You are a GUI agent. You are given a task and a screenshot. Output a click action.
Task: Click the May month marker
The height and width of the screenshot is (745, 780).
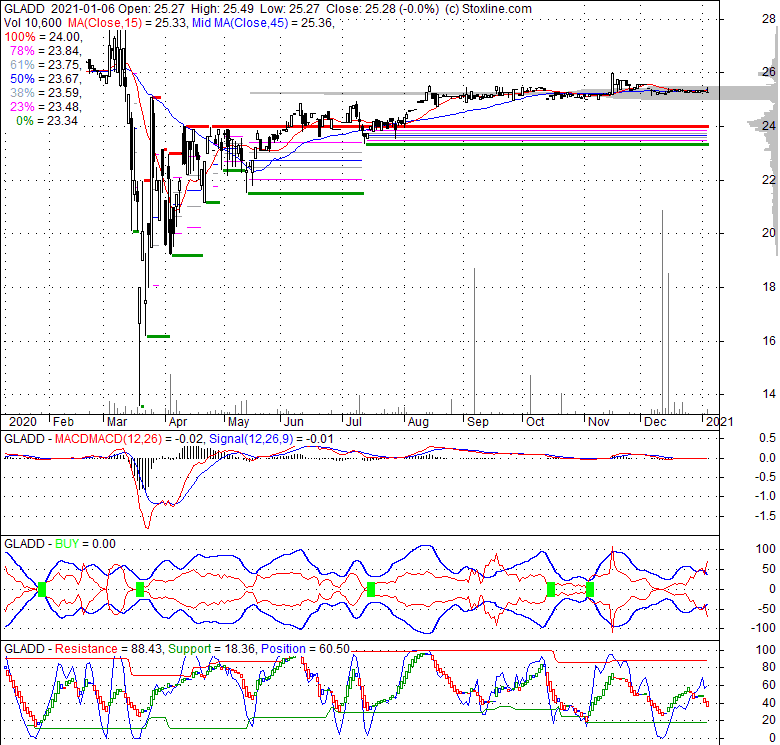238,422
